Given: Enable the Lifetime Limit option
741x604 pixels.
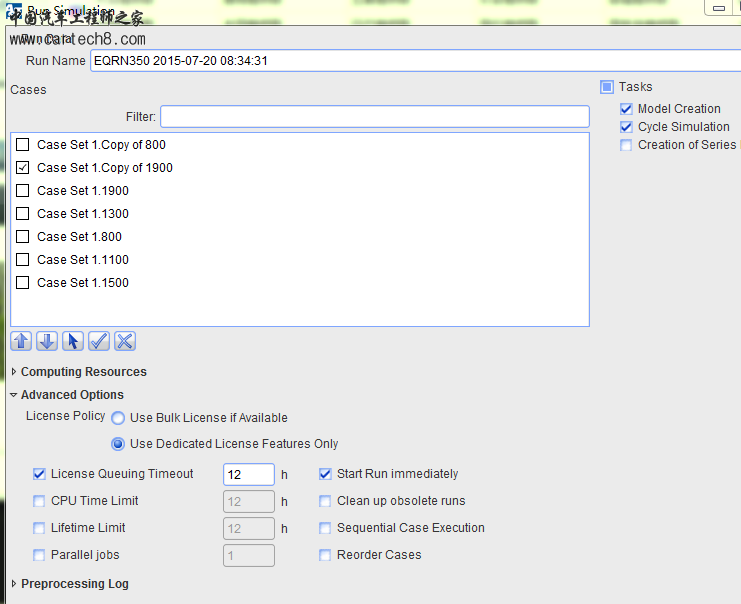Looking at the screenshot, I should point(39,528).
